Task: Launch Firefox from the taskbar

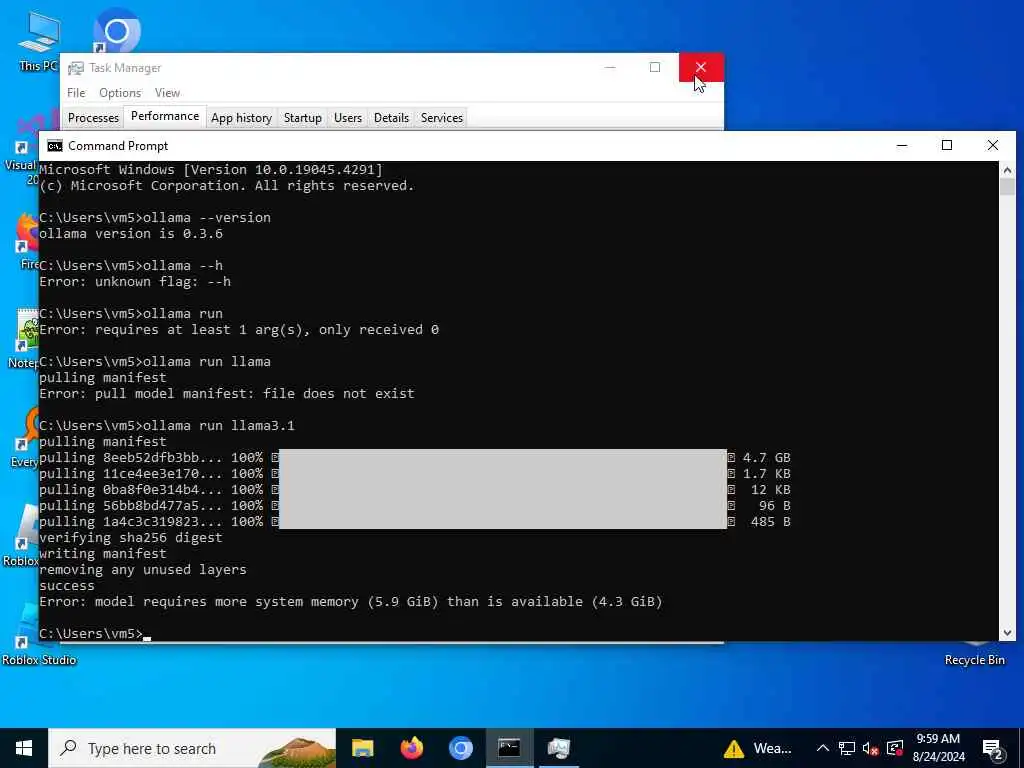Action: click(x=411, y=748)
